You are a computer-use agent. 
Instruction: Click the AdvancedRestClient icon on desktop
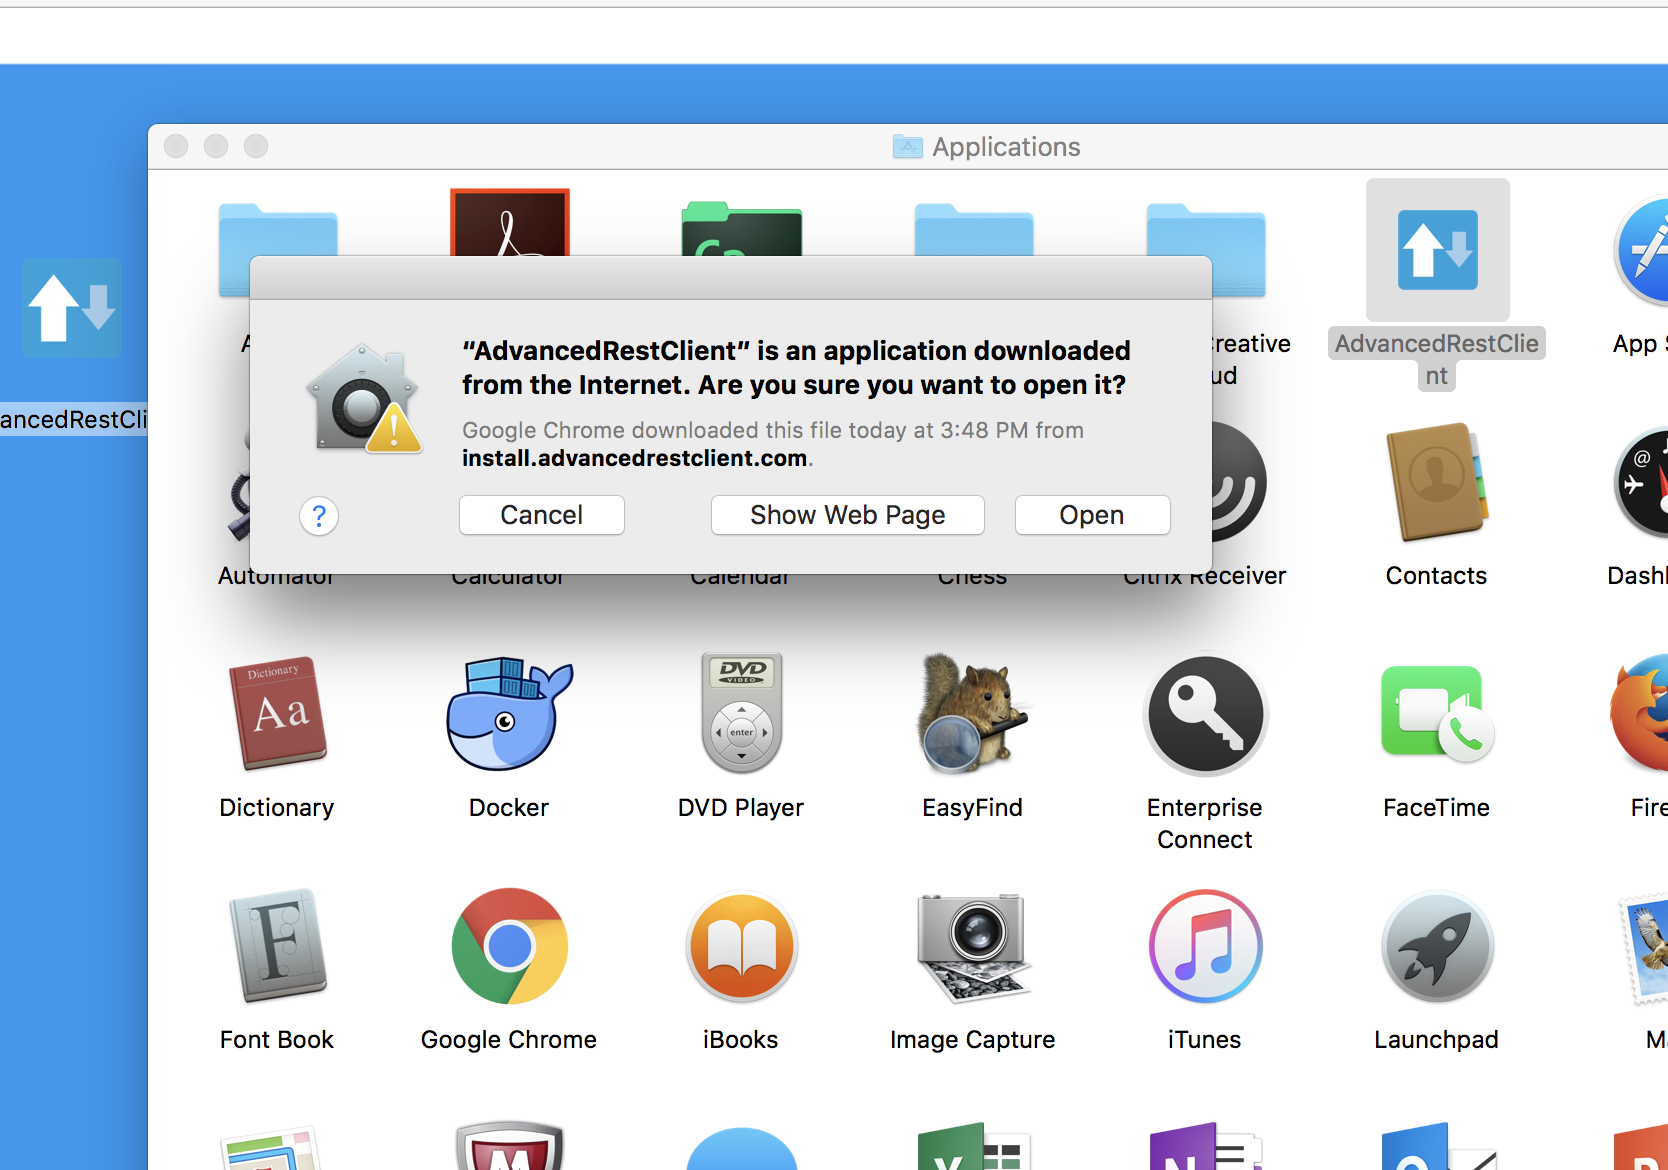point(72,308)
